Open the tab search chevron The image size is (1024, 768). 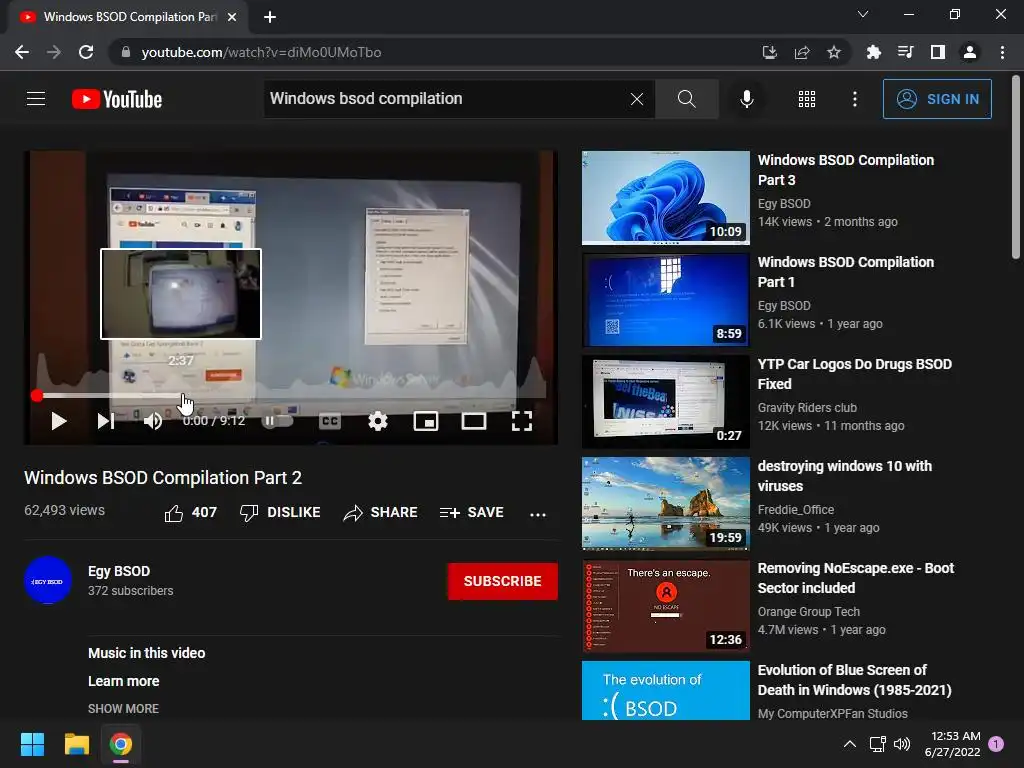pos(863,14)
